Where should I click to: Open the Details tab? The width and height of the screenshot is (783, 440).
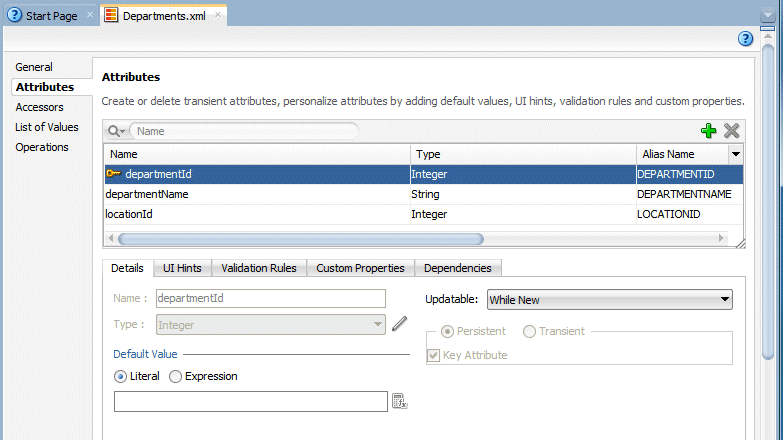127,268
